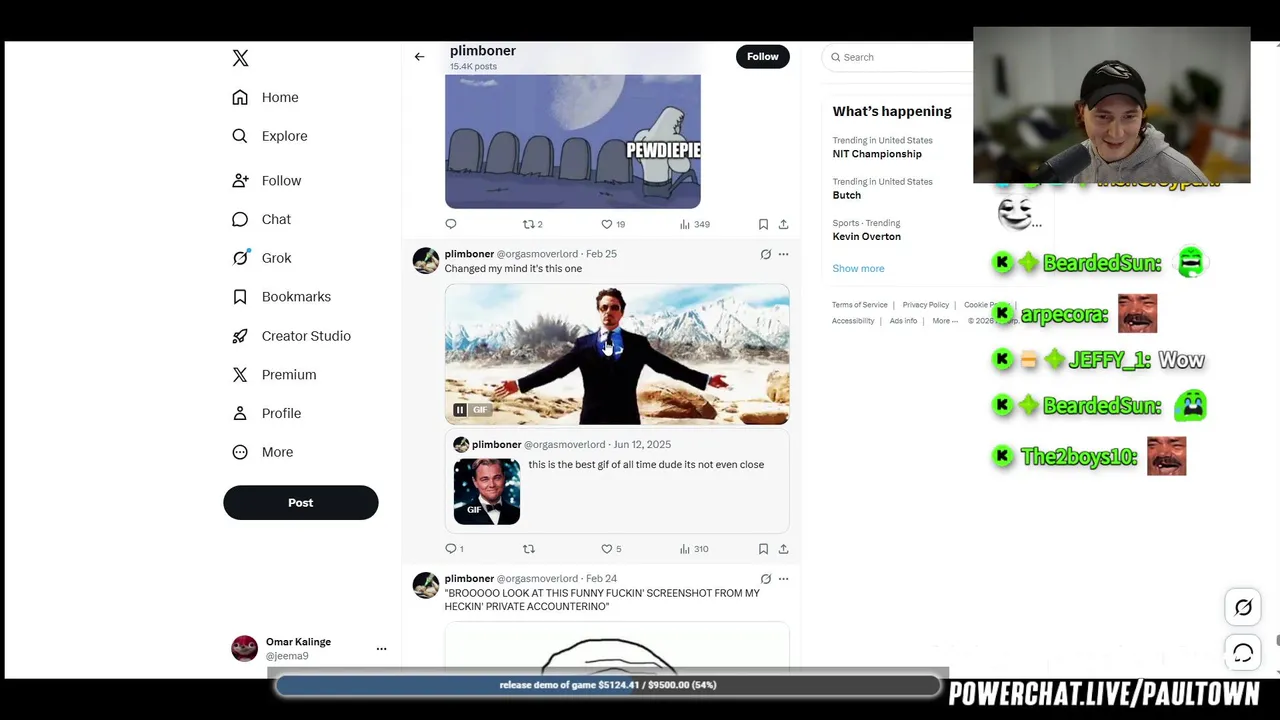Click the 'BROOOOO LOOK AT THIS' post text
This screenshot has width=1280, height=720.
click(602, 600)
